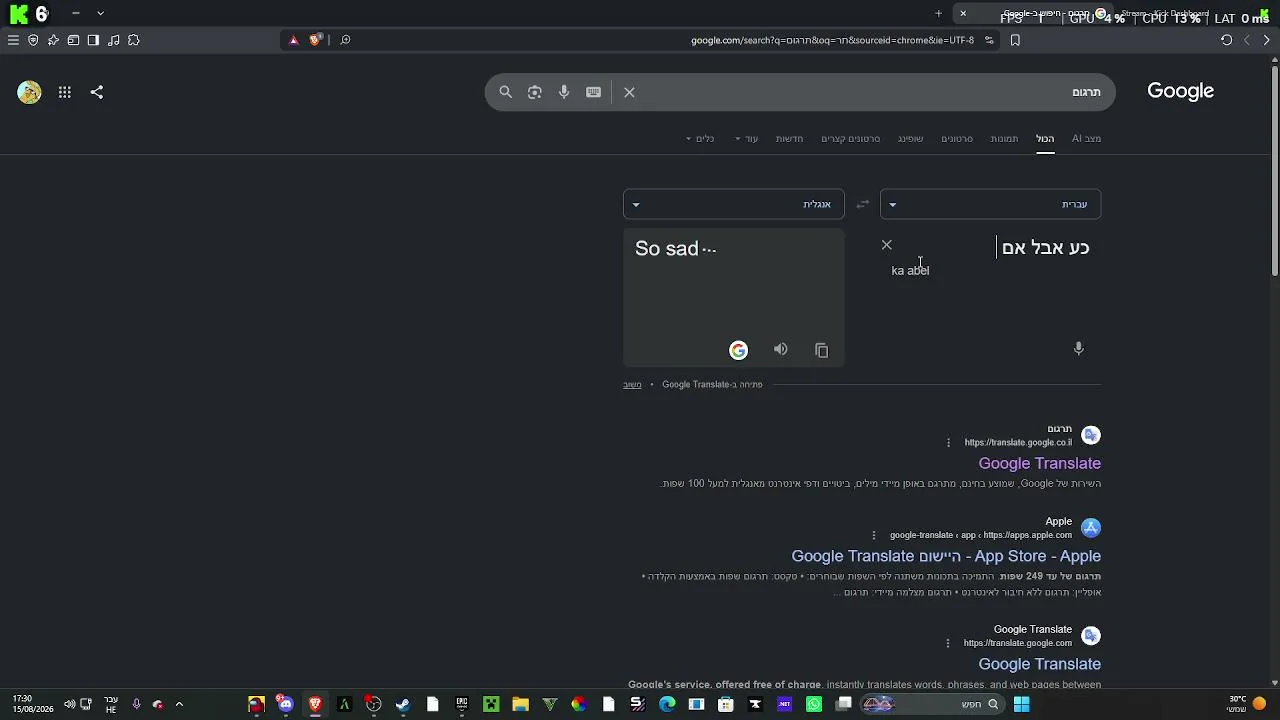Open Google Translate App Store result
Screen dimensions: 1280x720
pyautogui.click(x=946, y=556)
